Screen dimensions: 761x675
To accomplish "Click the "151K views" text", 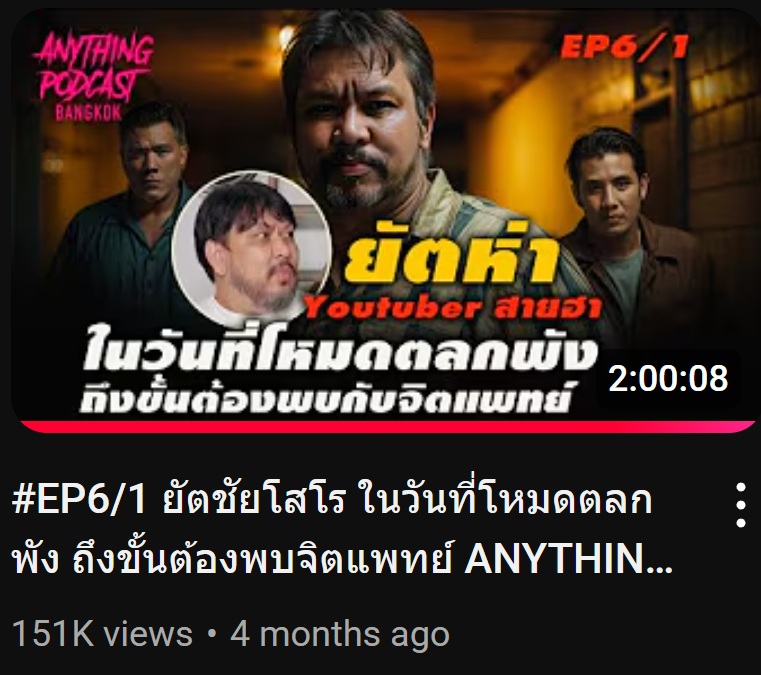I will [x=102, y=634].
